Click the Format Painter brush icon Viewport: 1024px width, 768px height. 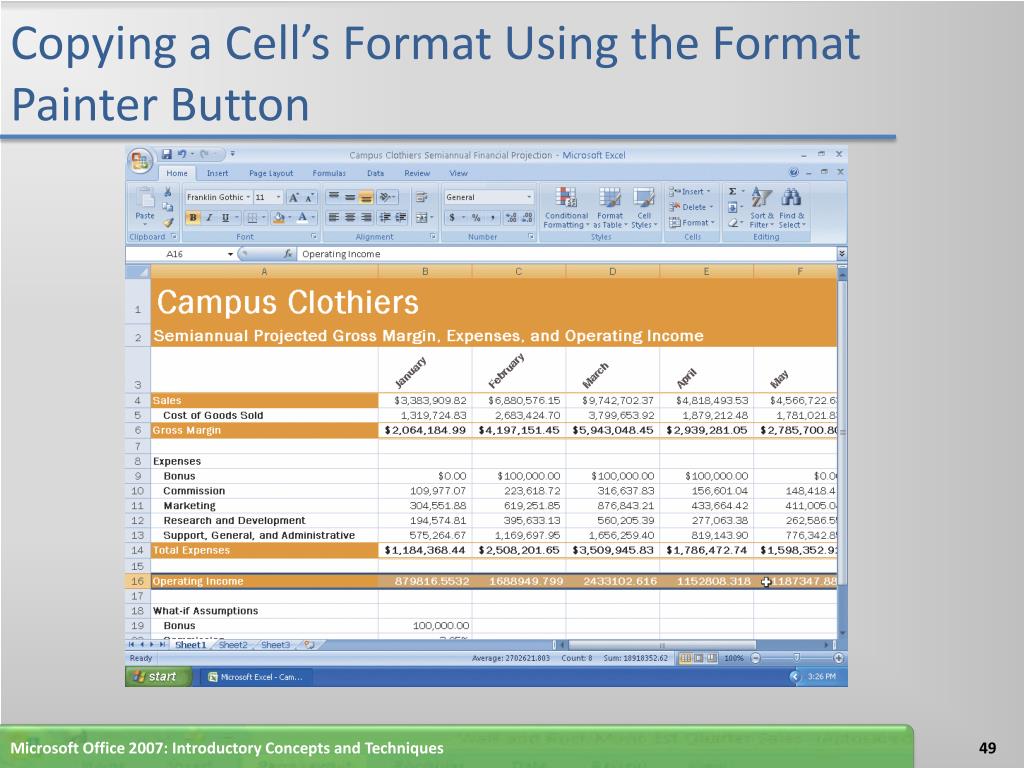point(168,223)
